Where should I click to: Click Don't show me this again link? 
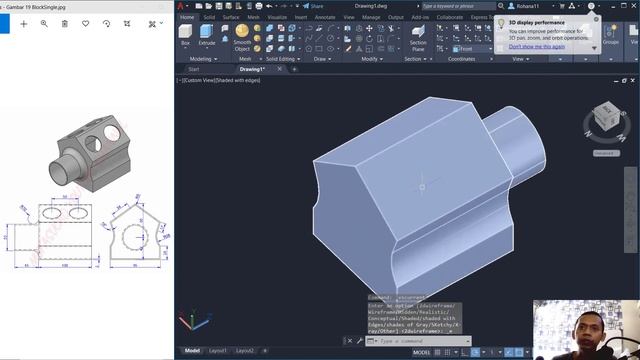click(x=537, y=47)
